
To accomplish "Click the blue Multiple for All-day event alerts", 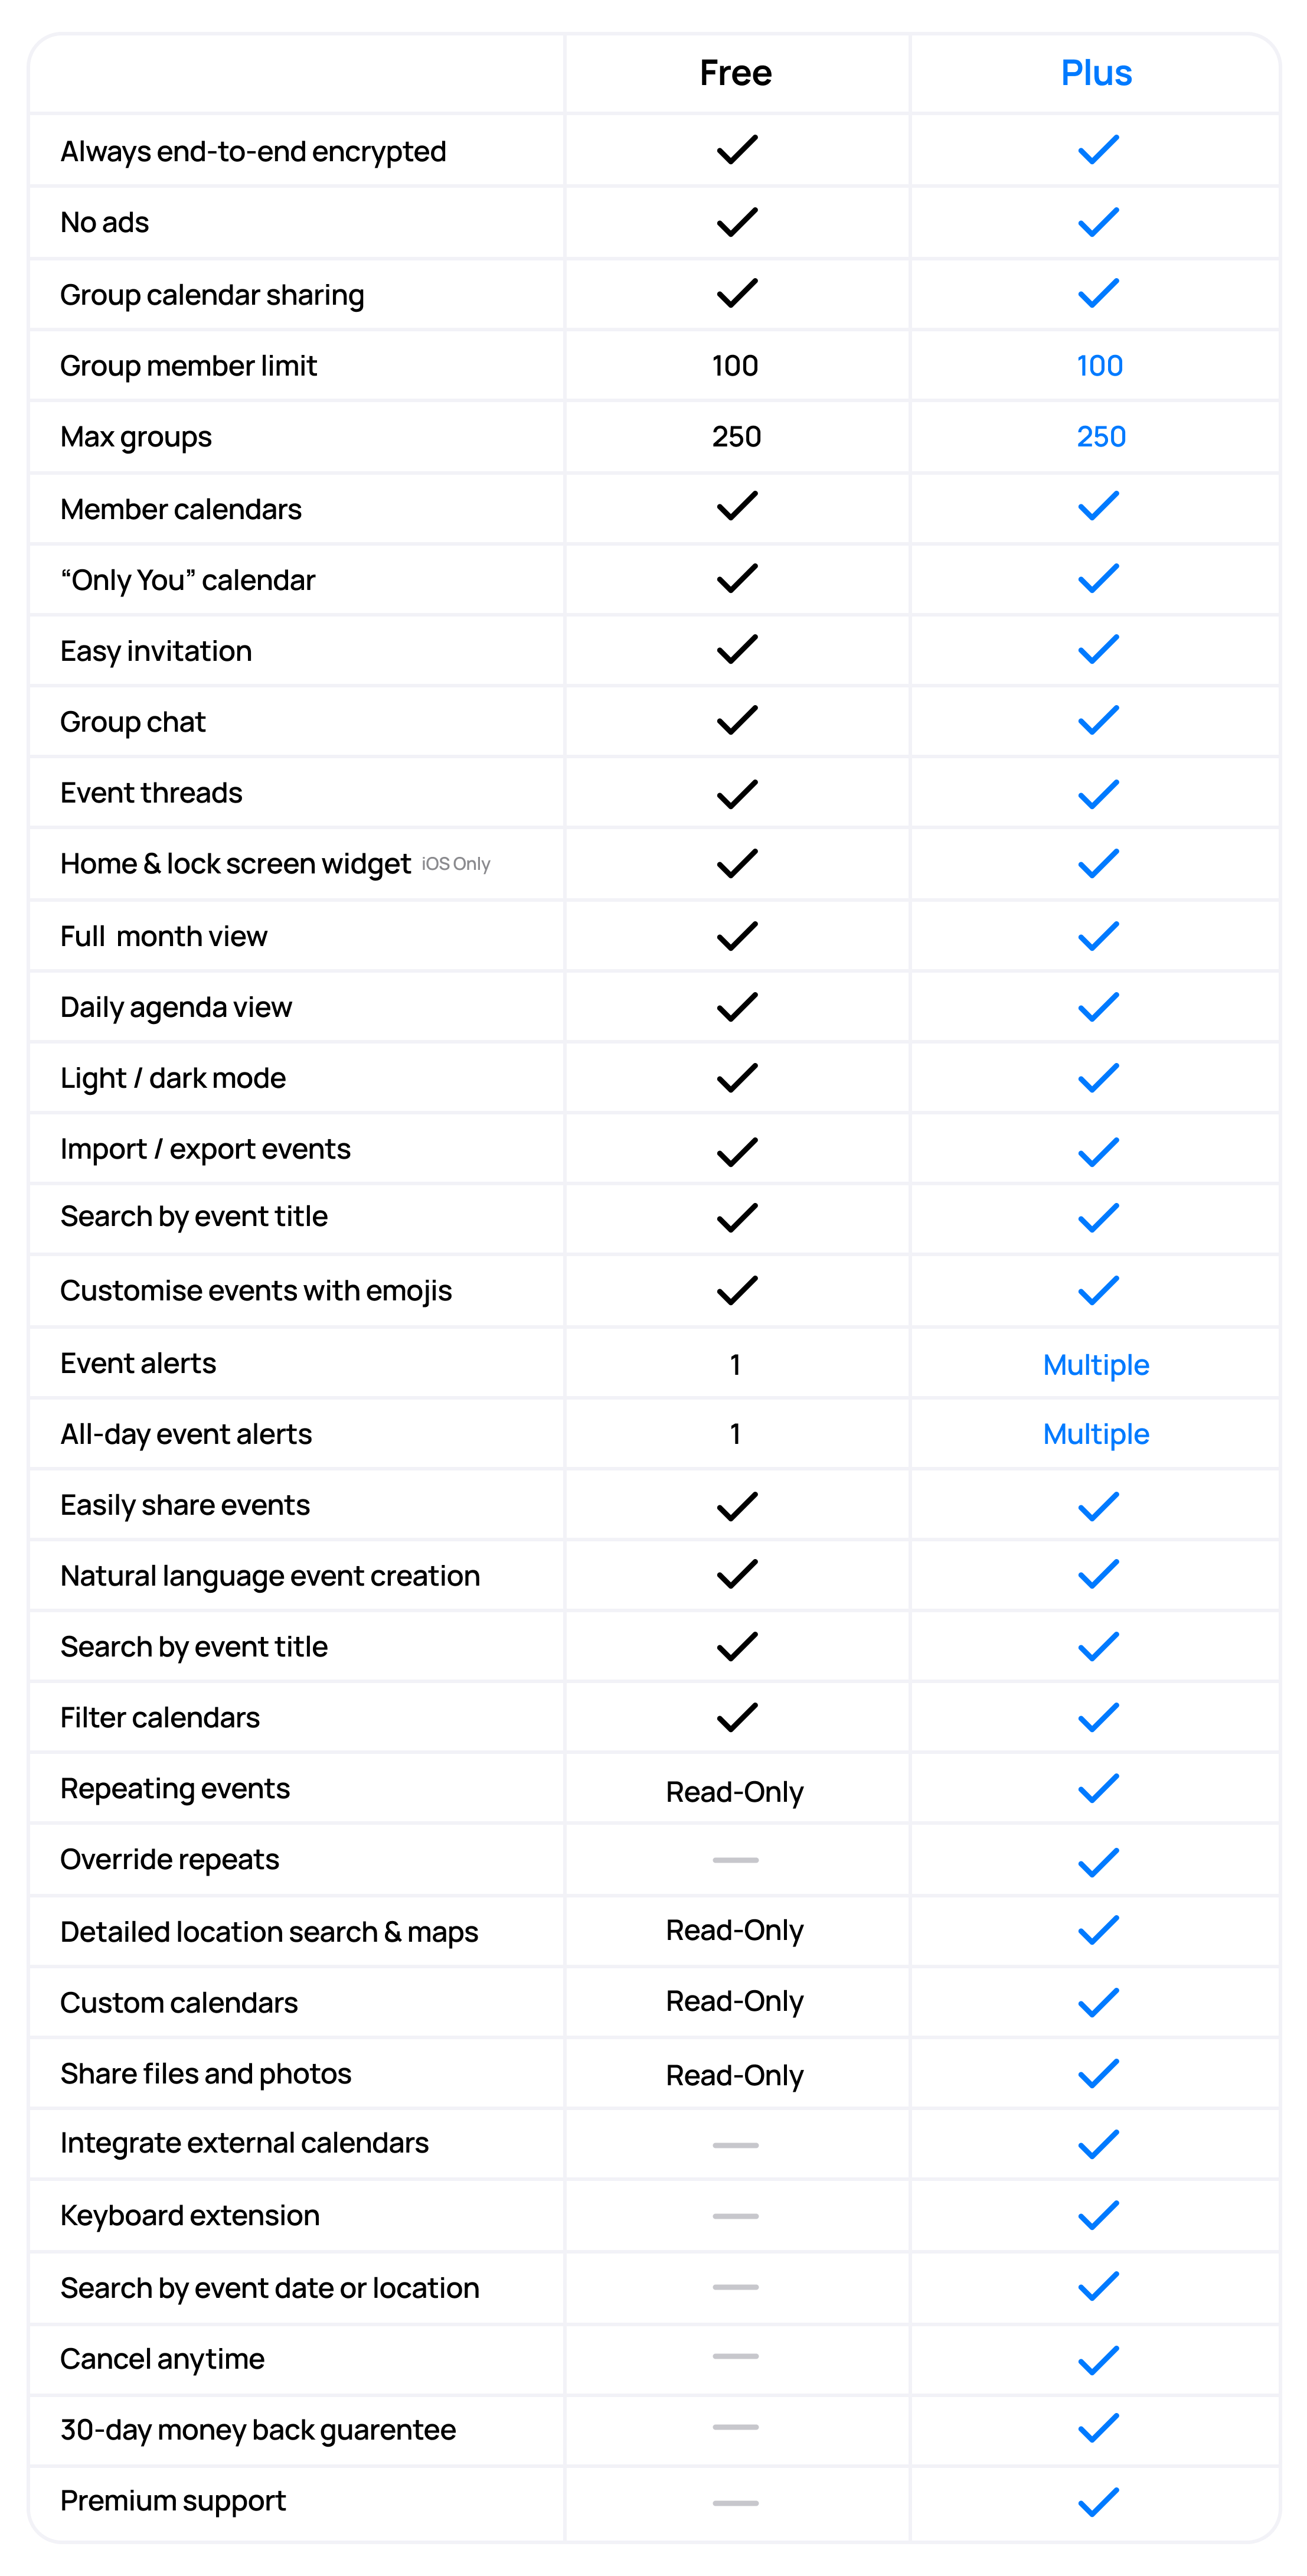I will point(1096,1434).
